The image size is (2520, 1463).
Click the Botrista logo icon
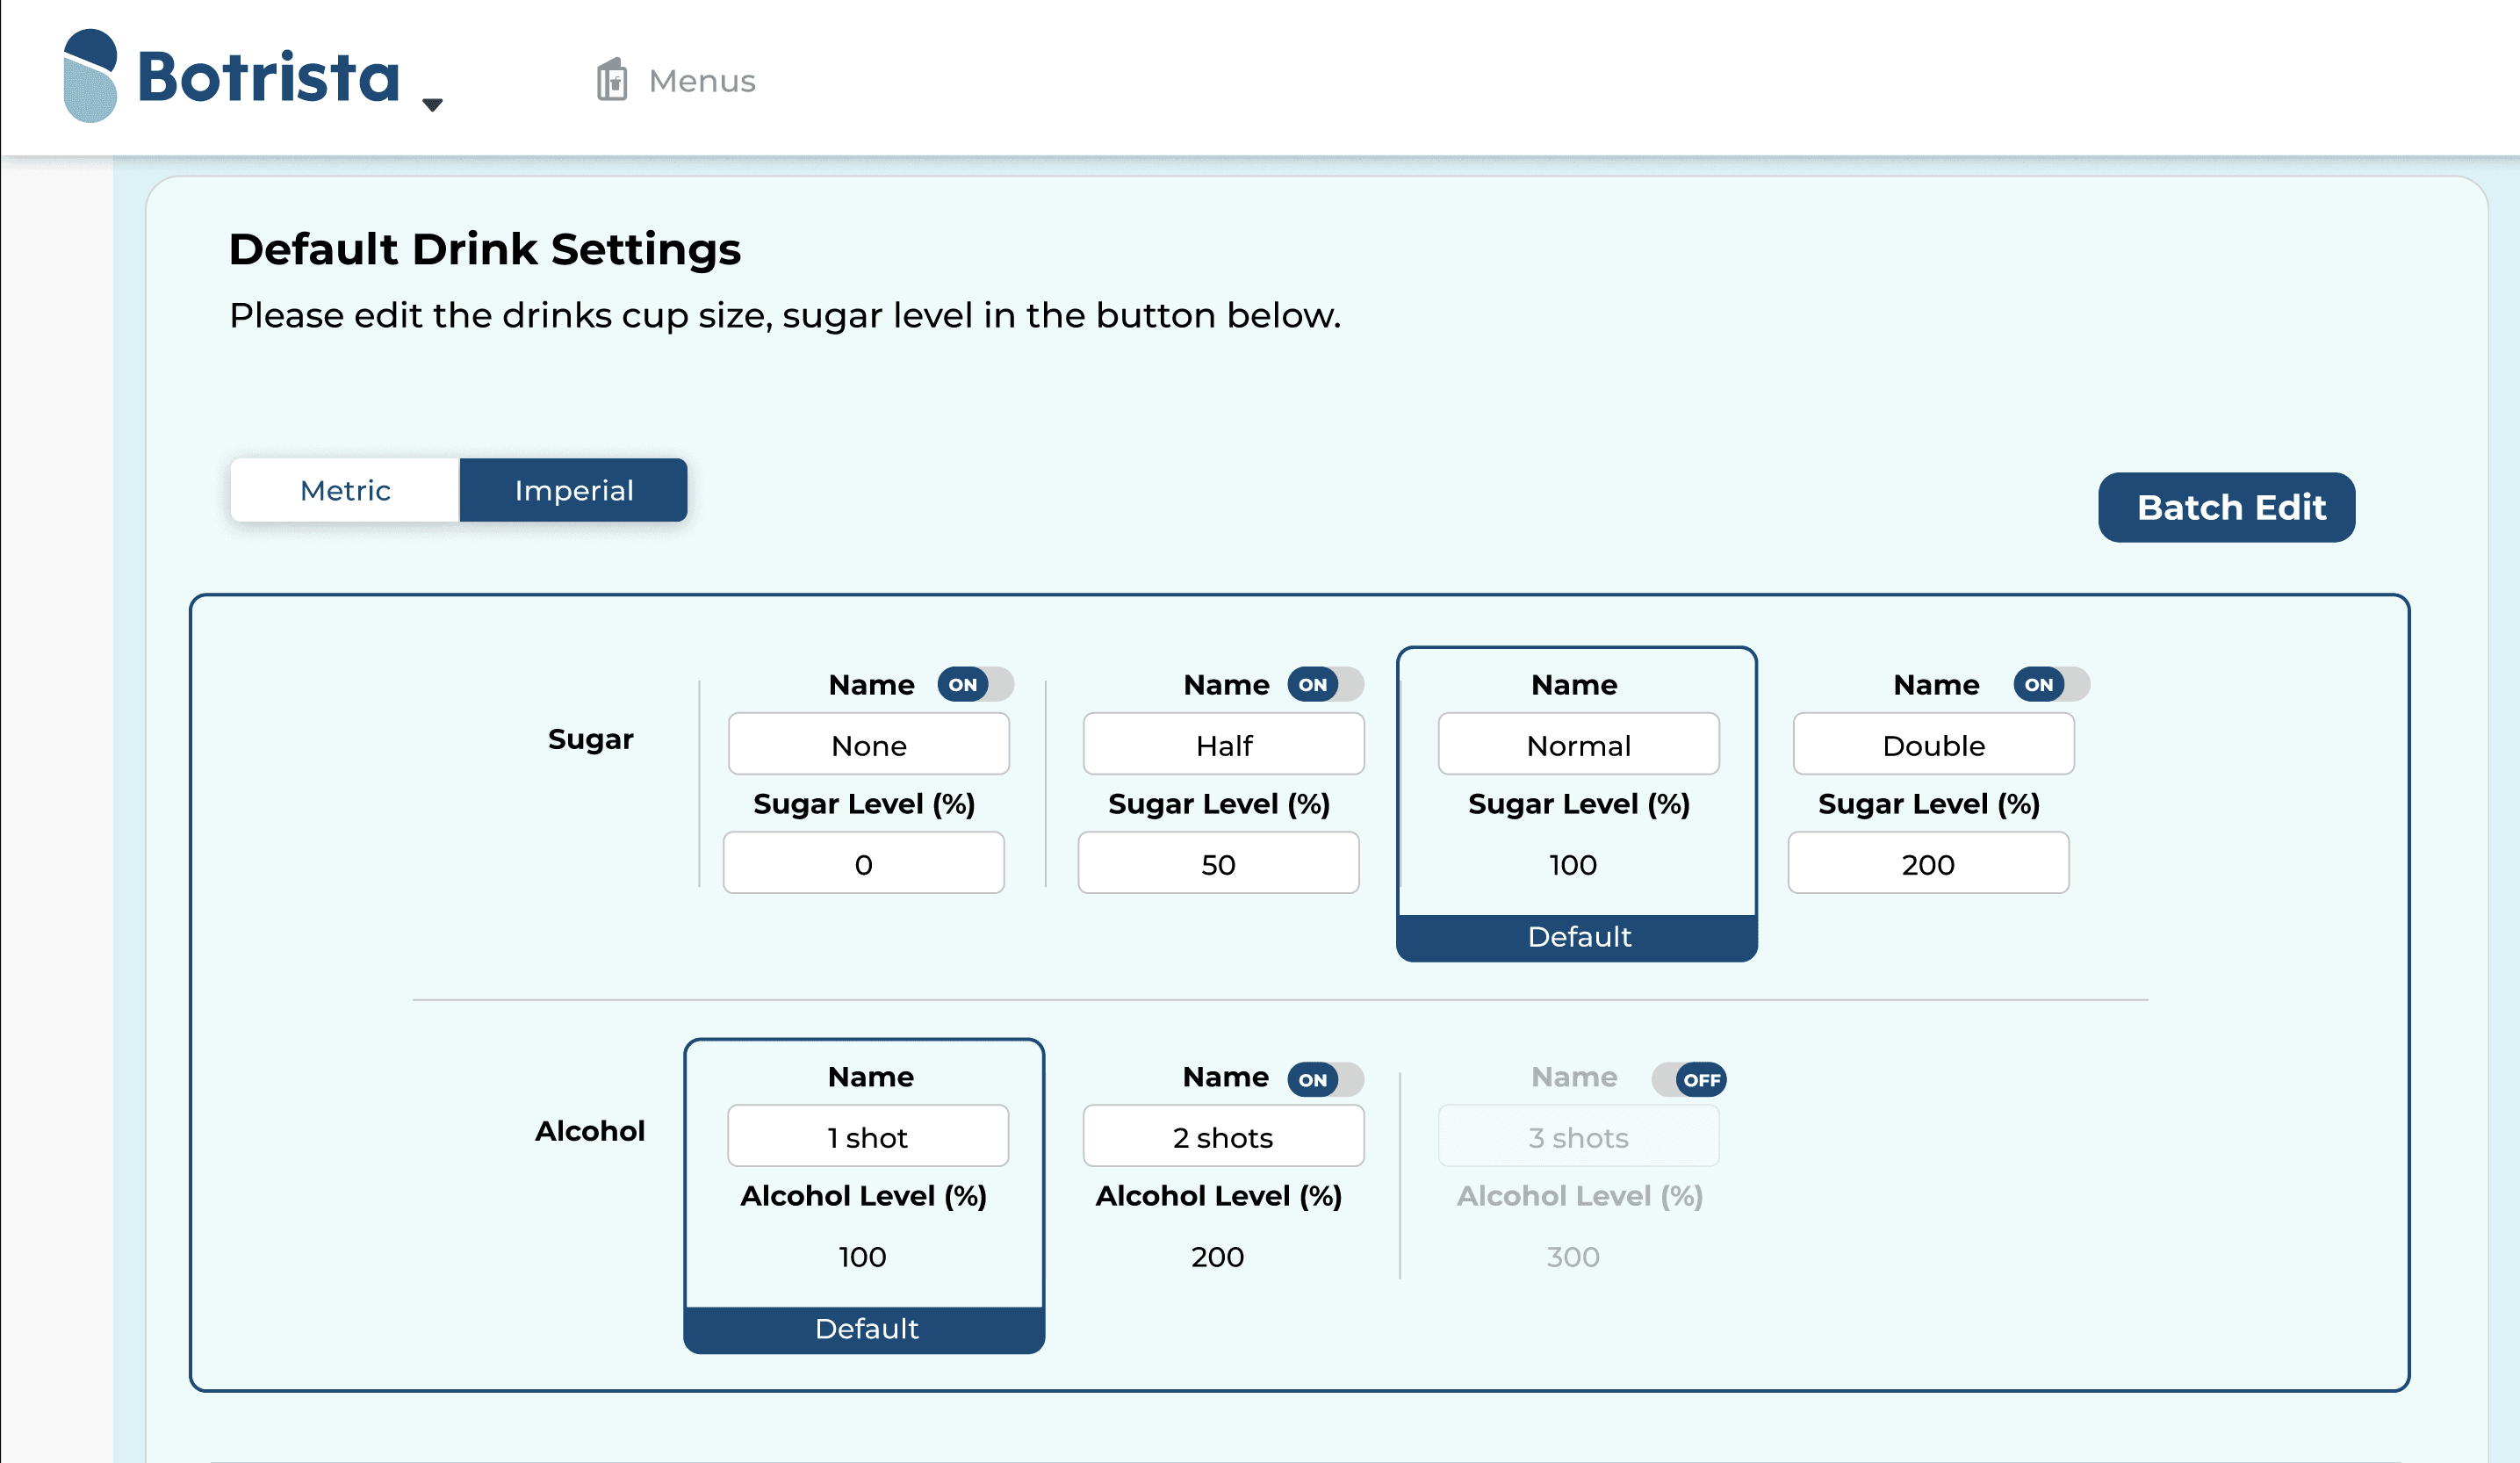click(90, 76)
